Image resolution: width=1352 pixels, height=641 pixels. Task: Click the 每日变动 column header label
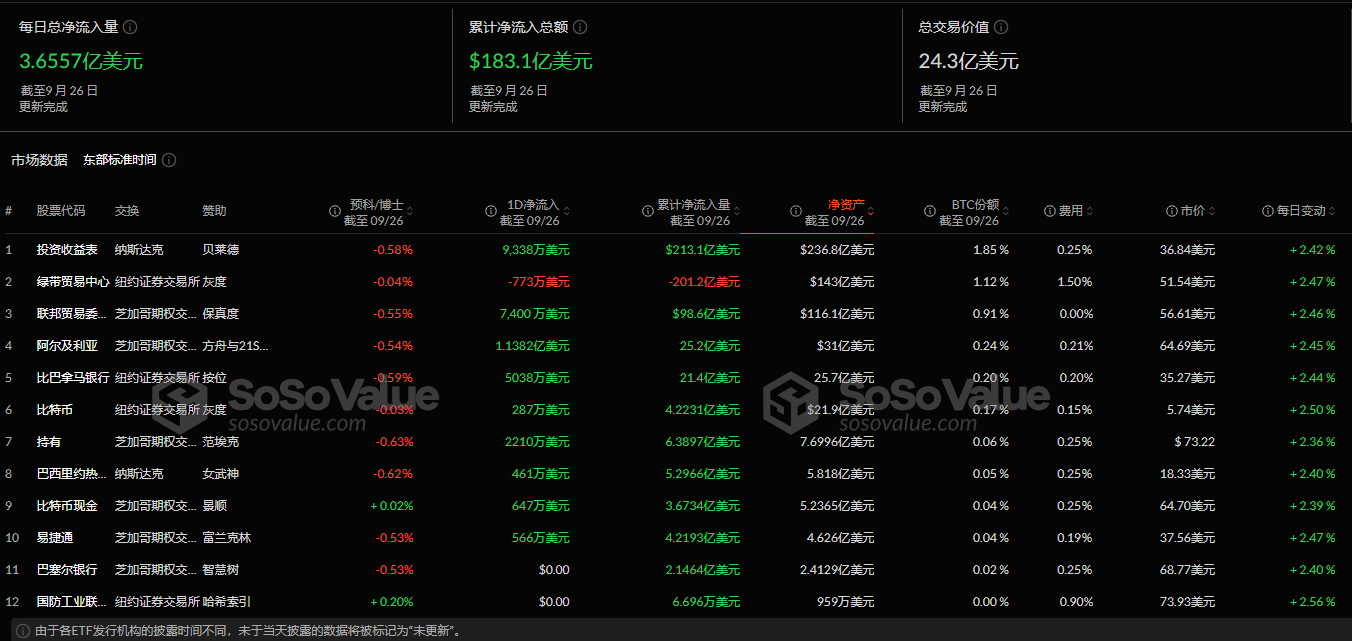tap(1301, 211)
